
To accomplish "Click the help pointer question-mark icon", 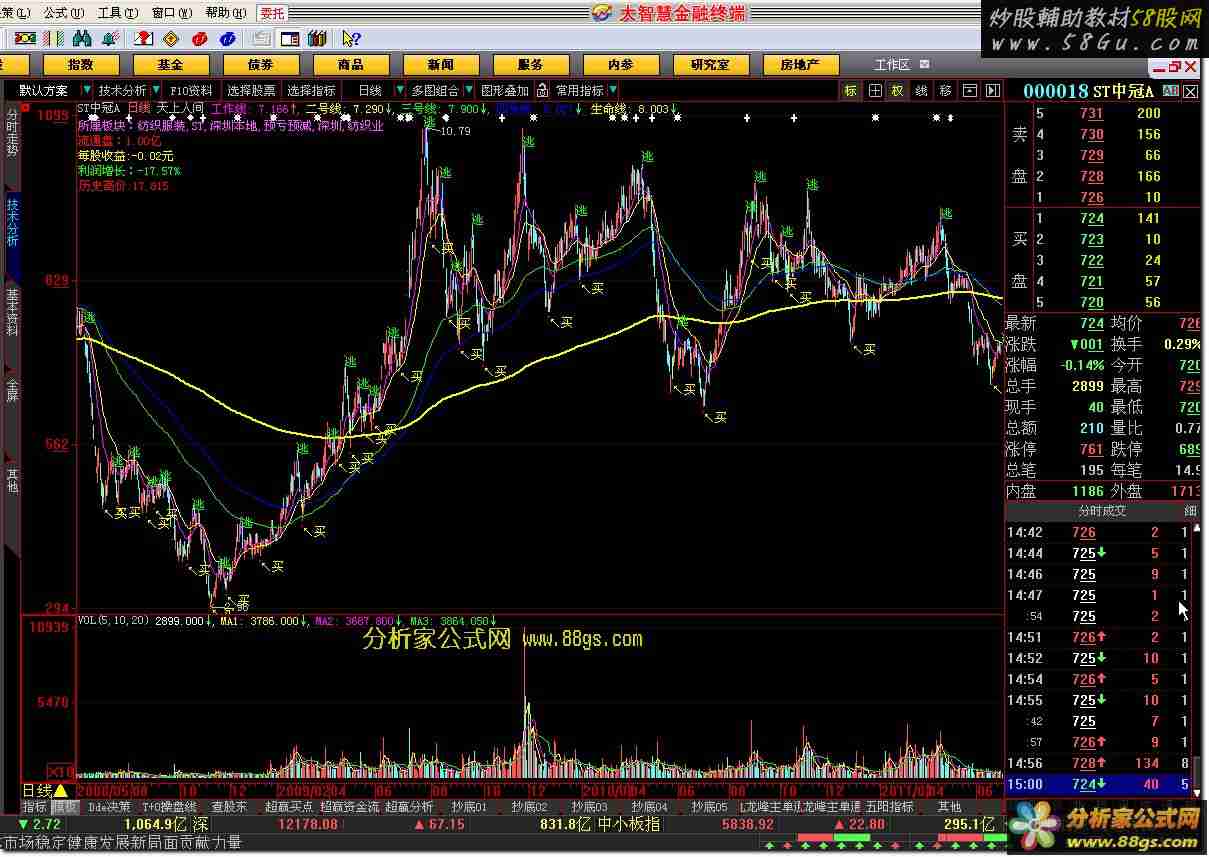I will pyautogui.click(x=350, y=39).
